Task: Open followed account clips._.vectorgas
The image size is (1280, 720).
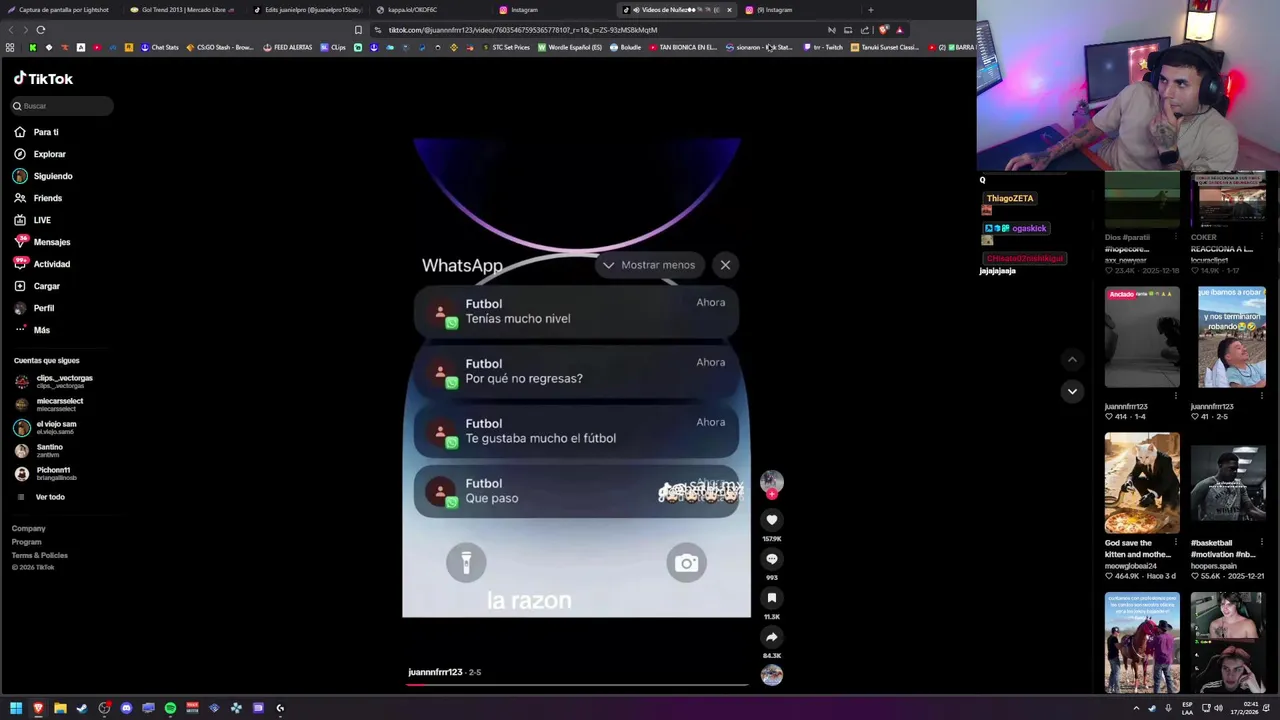Action: 53,381
